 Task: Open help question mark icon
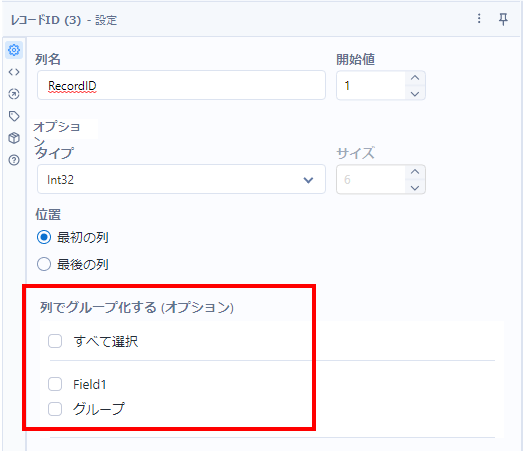coord(14,160)
